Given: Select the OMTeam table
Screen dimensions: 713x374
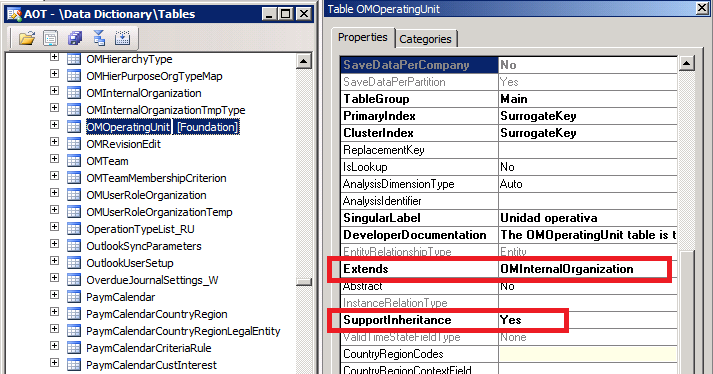Looking at the screenshot, I should point(107,161).
